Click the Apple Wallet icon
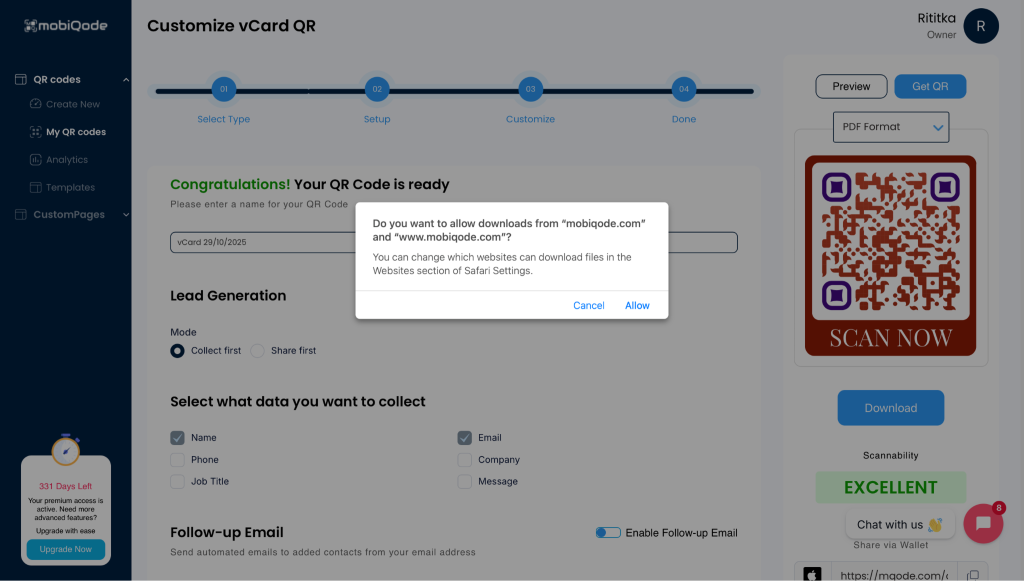 tap(813, 575)
